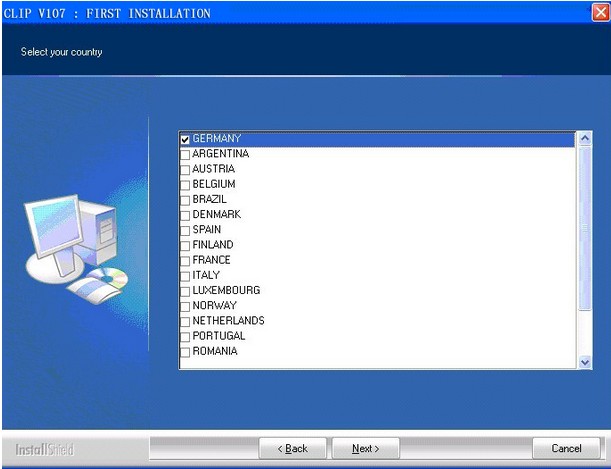Click the LUXEMBOURG country label
The image size is (611, 469).
pyautogui.click(x=226, y=290)
